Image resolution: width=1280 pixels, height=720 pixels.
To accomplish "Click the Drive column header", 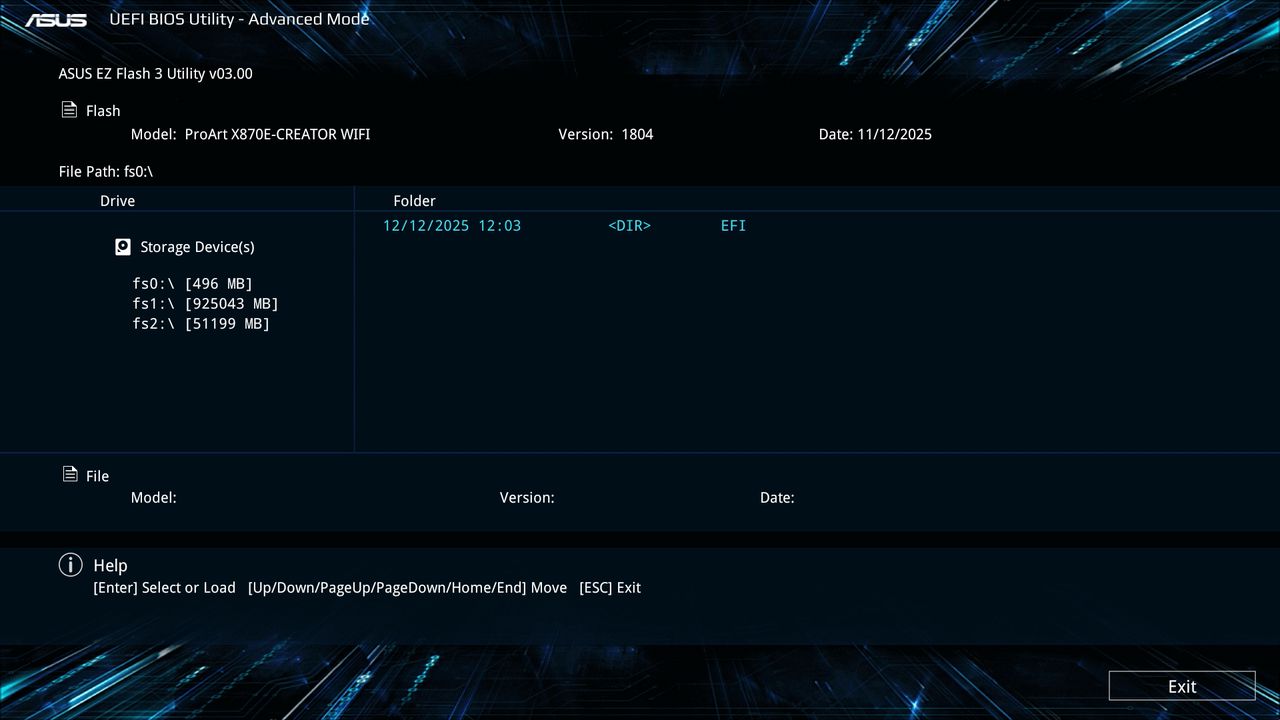I will coord(117,200).
